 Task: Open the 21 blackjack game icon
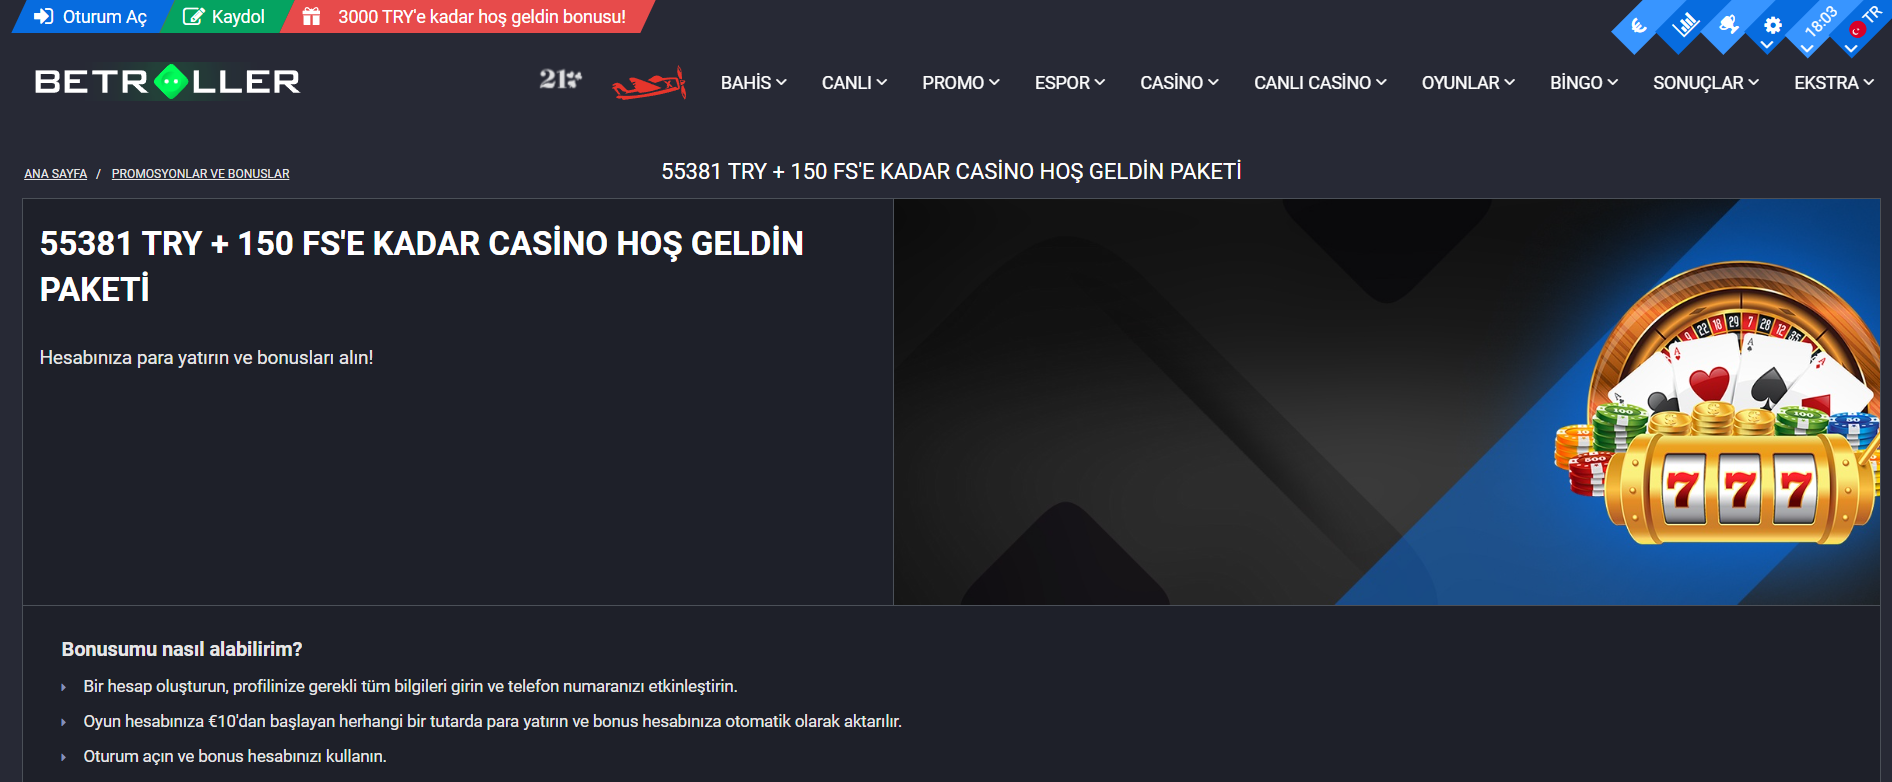tap(560, 79)
